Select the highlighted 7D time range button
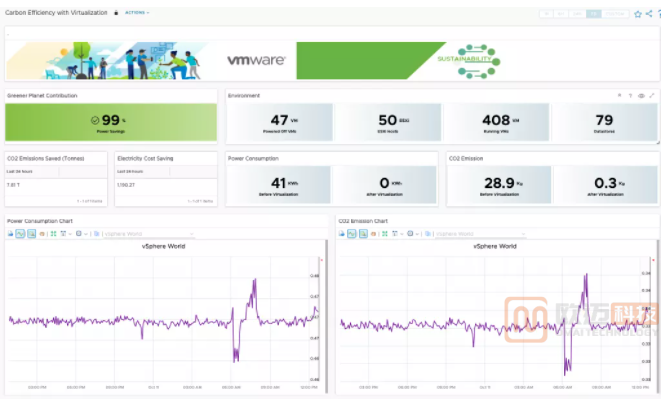Viewport: 662px width, 399px height. tap(594, 14)
